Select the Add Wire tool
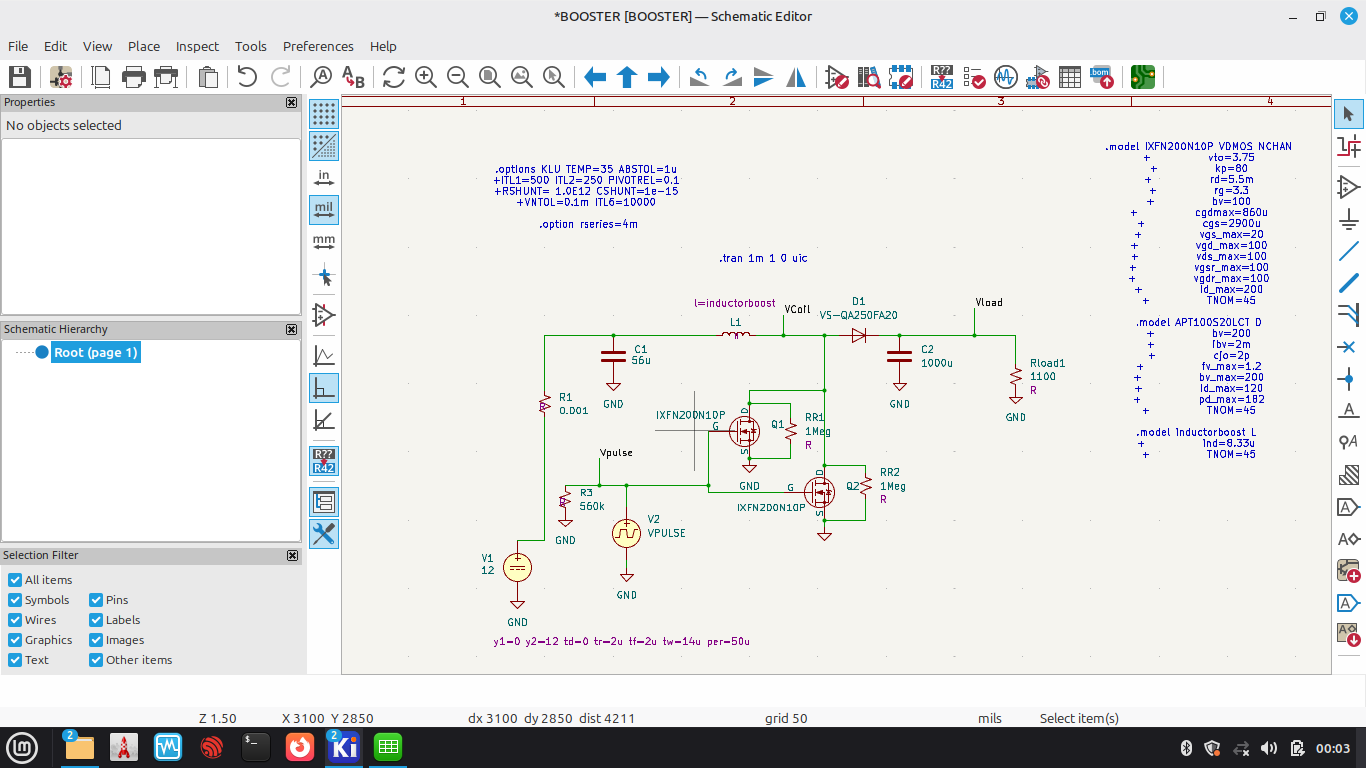The width and height of the screenshot is (1366, 768). [x=1348, y=250]
